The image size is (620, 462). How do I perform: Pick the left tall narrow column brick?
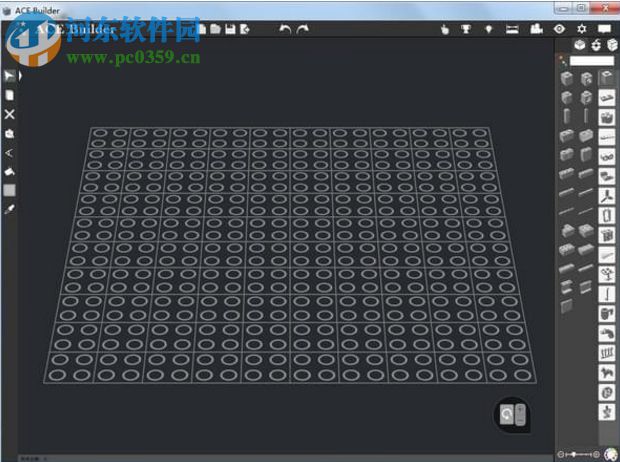coord(567,116)
